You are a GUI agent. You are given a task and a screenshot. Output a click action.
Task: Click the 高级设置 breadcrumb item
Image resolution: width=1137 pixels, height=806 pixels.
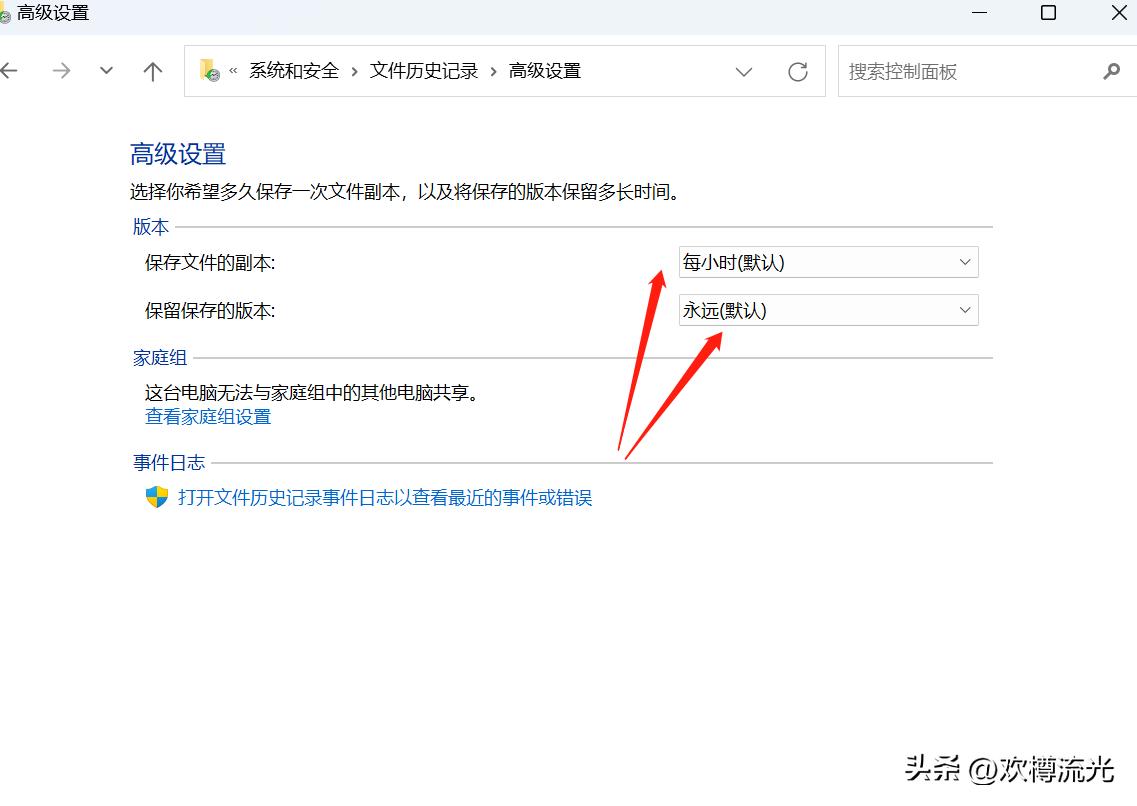(544, 70)
